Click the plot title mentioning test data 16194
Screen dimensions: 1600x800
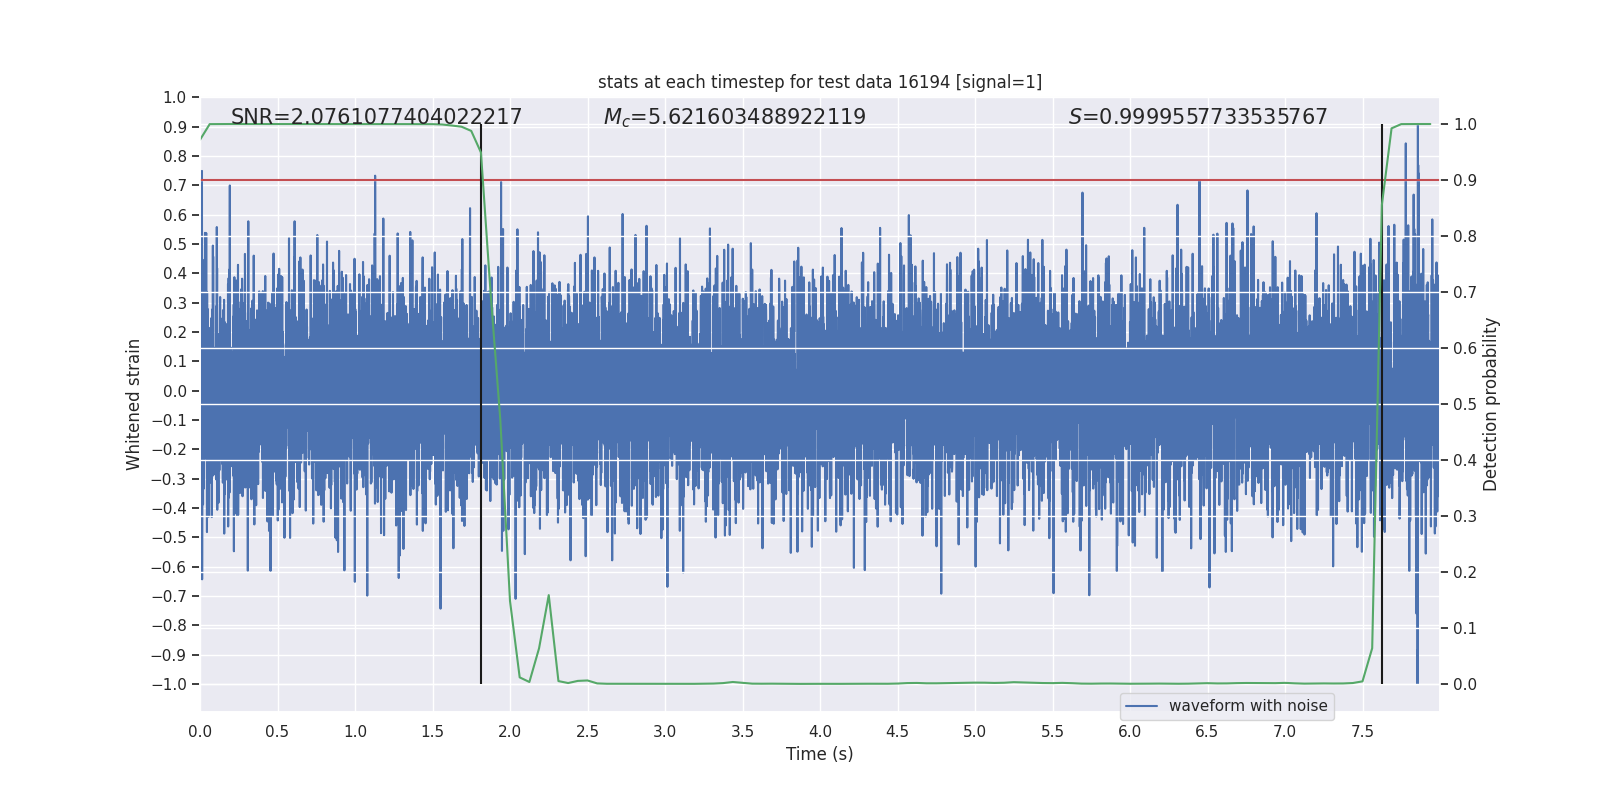tap(820, 82)
